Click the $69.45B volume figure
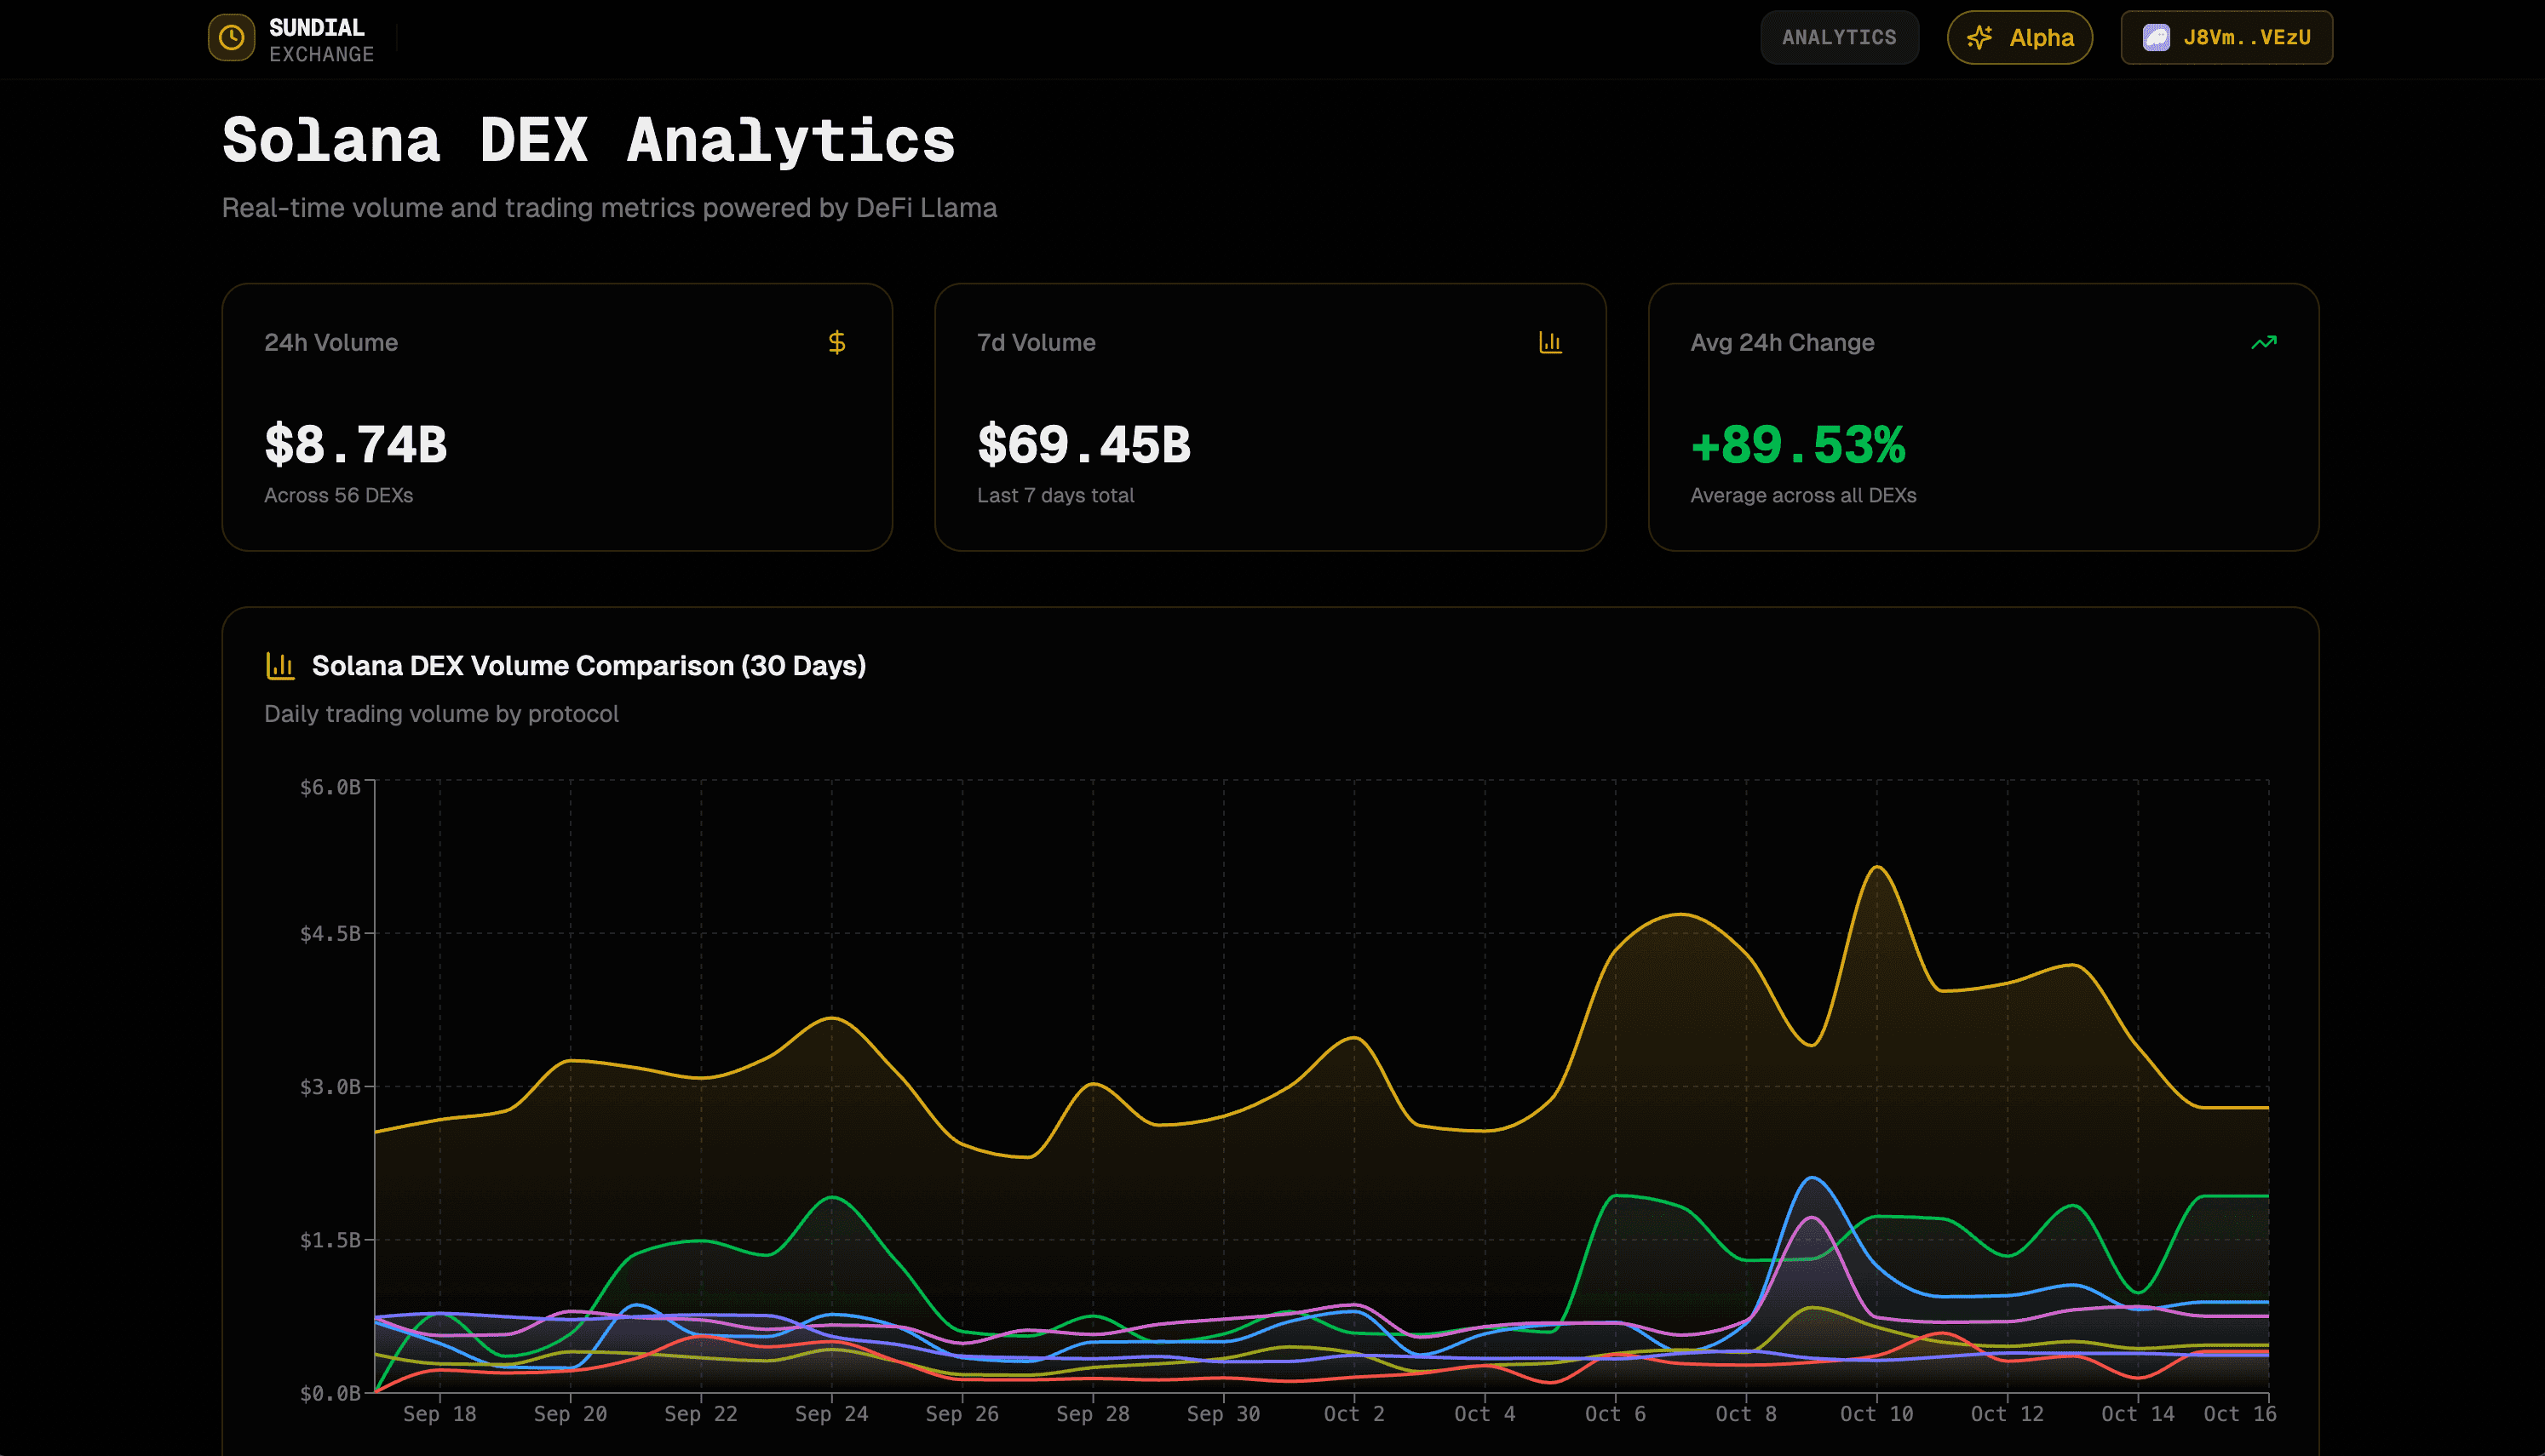The image size is (2545, 1456). tap(1083, 445)
